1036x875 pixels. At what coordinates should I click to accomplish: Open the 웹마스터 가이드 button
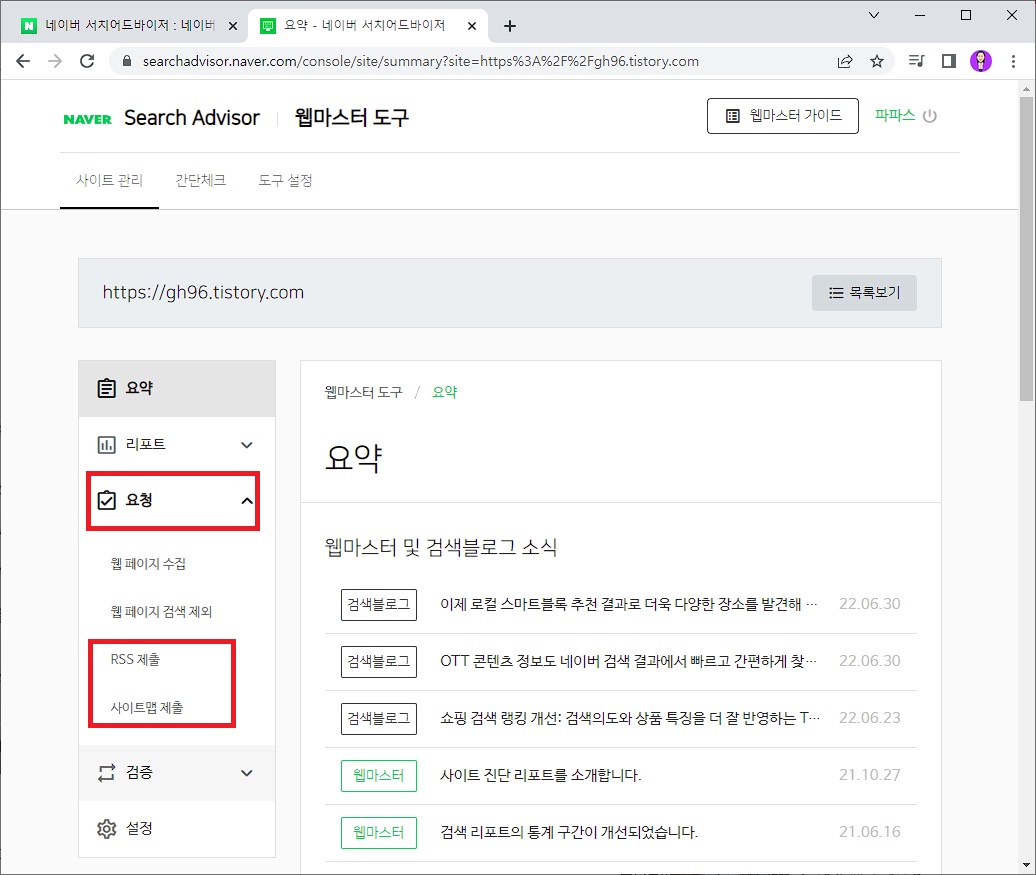point(783,116)
